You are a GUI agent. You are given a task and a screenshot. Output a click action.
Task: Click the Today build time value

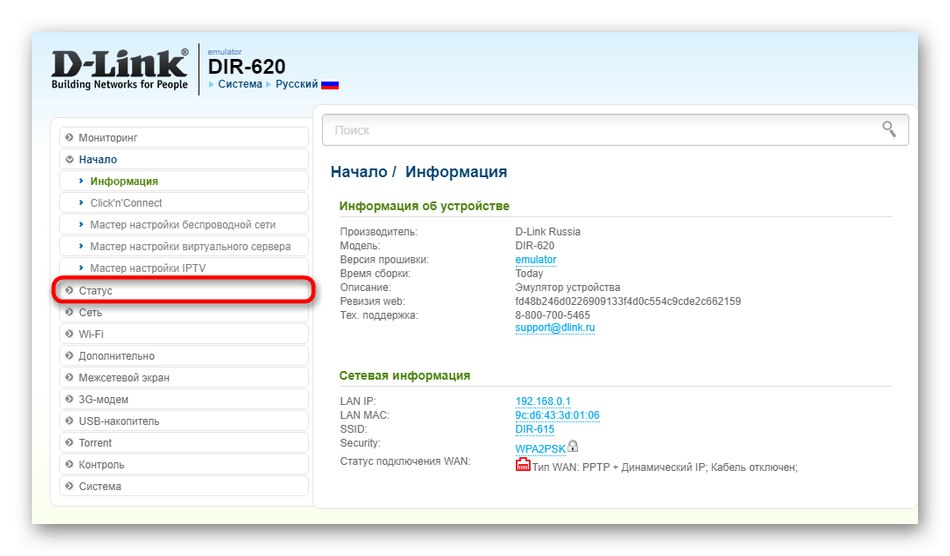(x=529, y=273)
